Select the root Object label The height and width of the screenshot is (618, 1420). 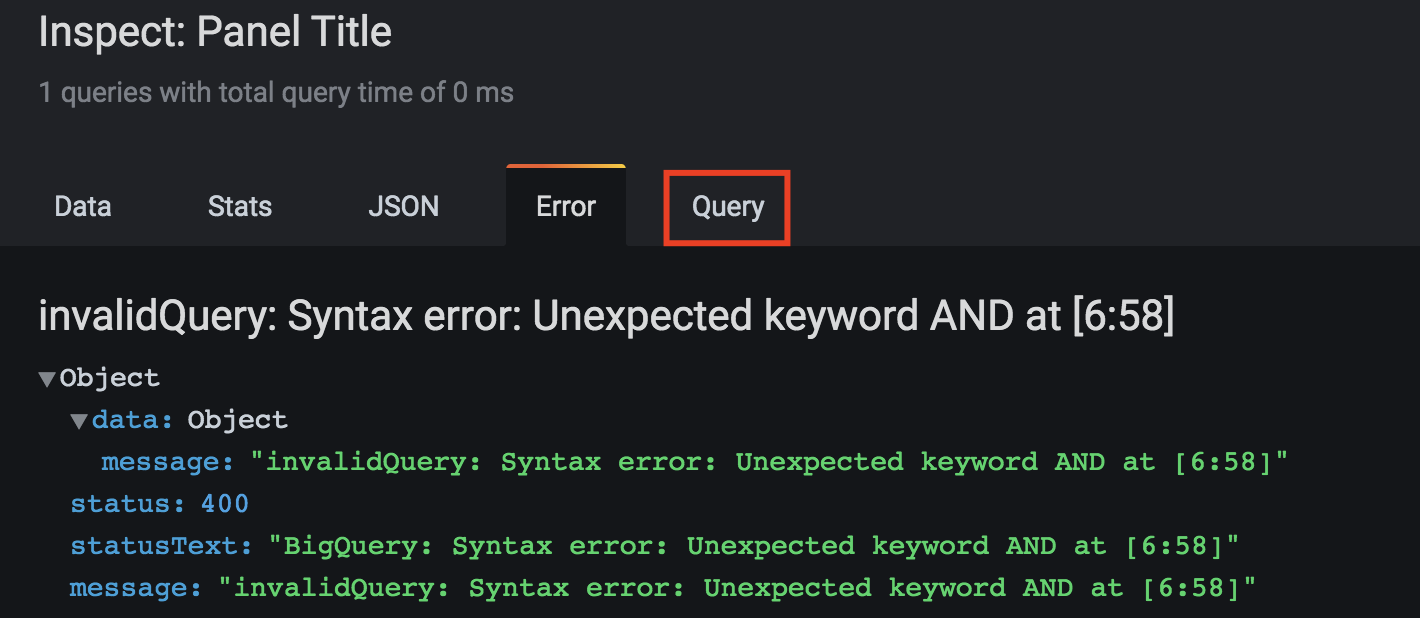110,378
